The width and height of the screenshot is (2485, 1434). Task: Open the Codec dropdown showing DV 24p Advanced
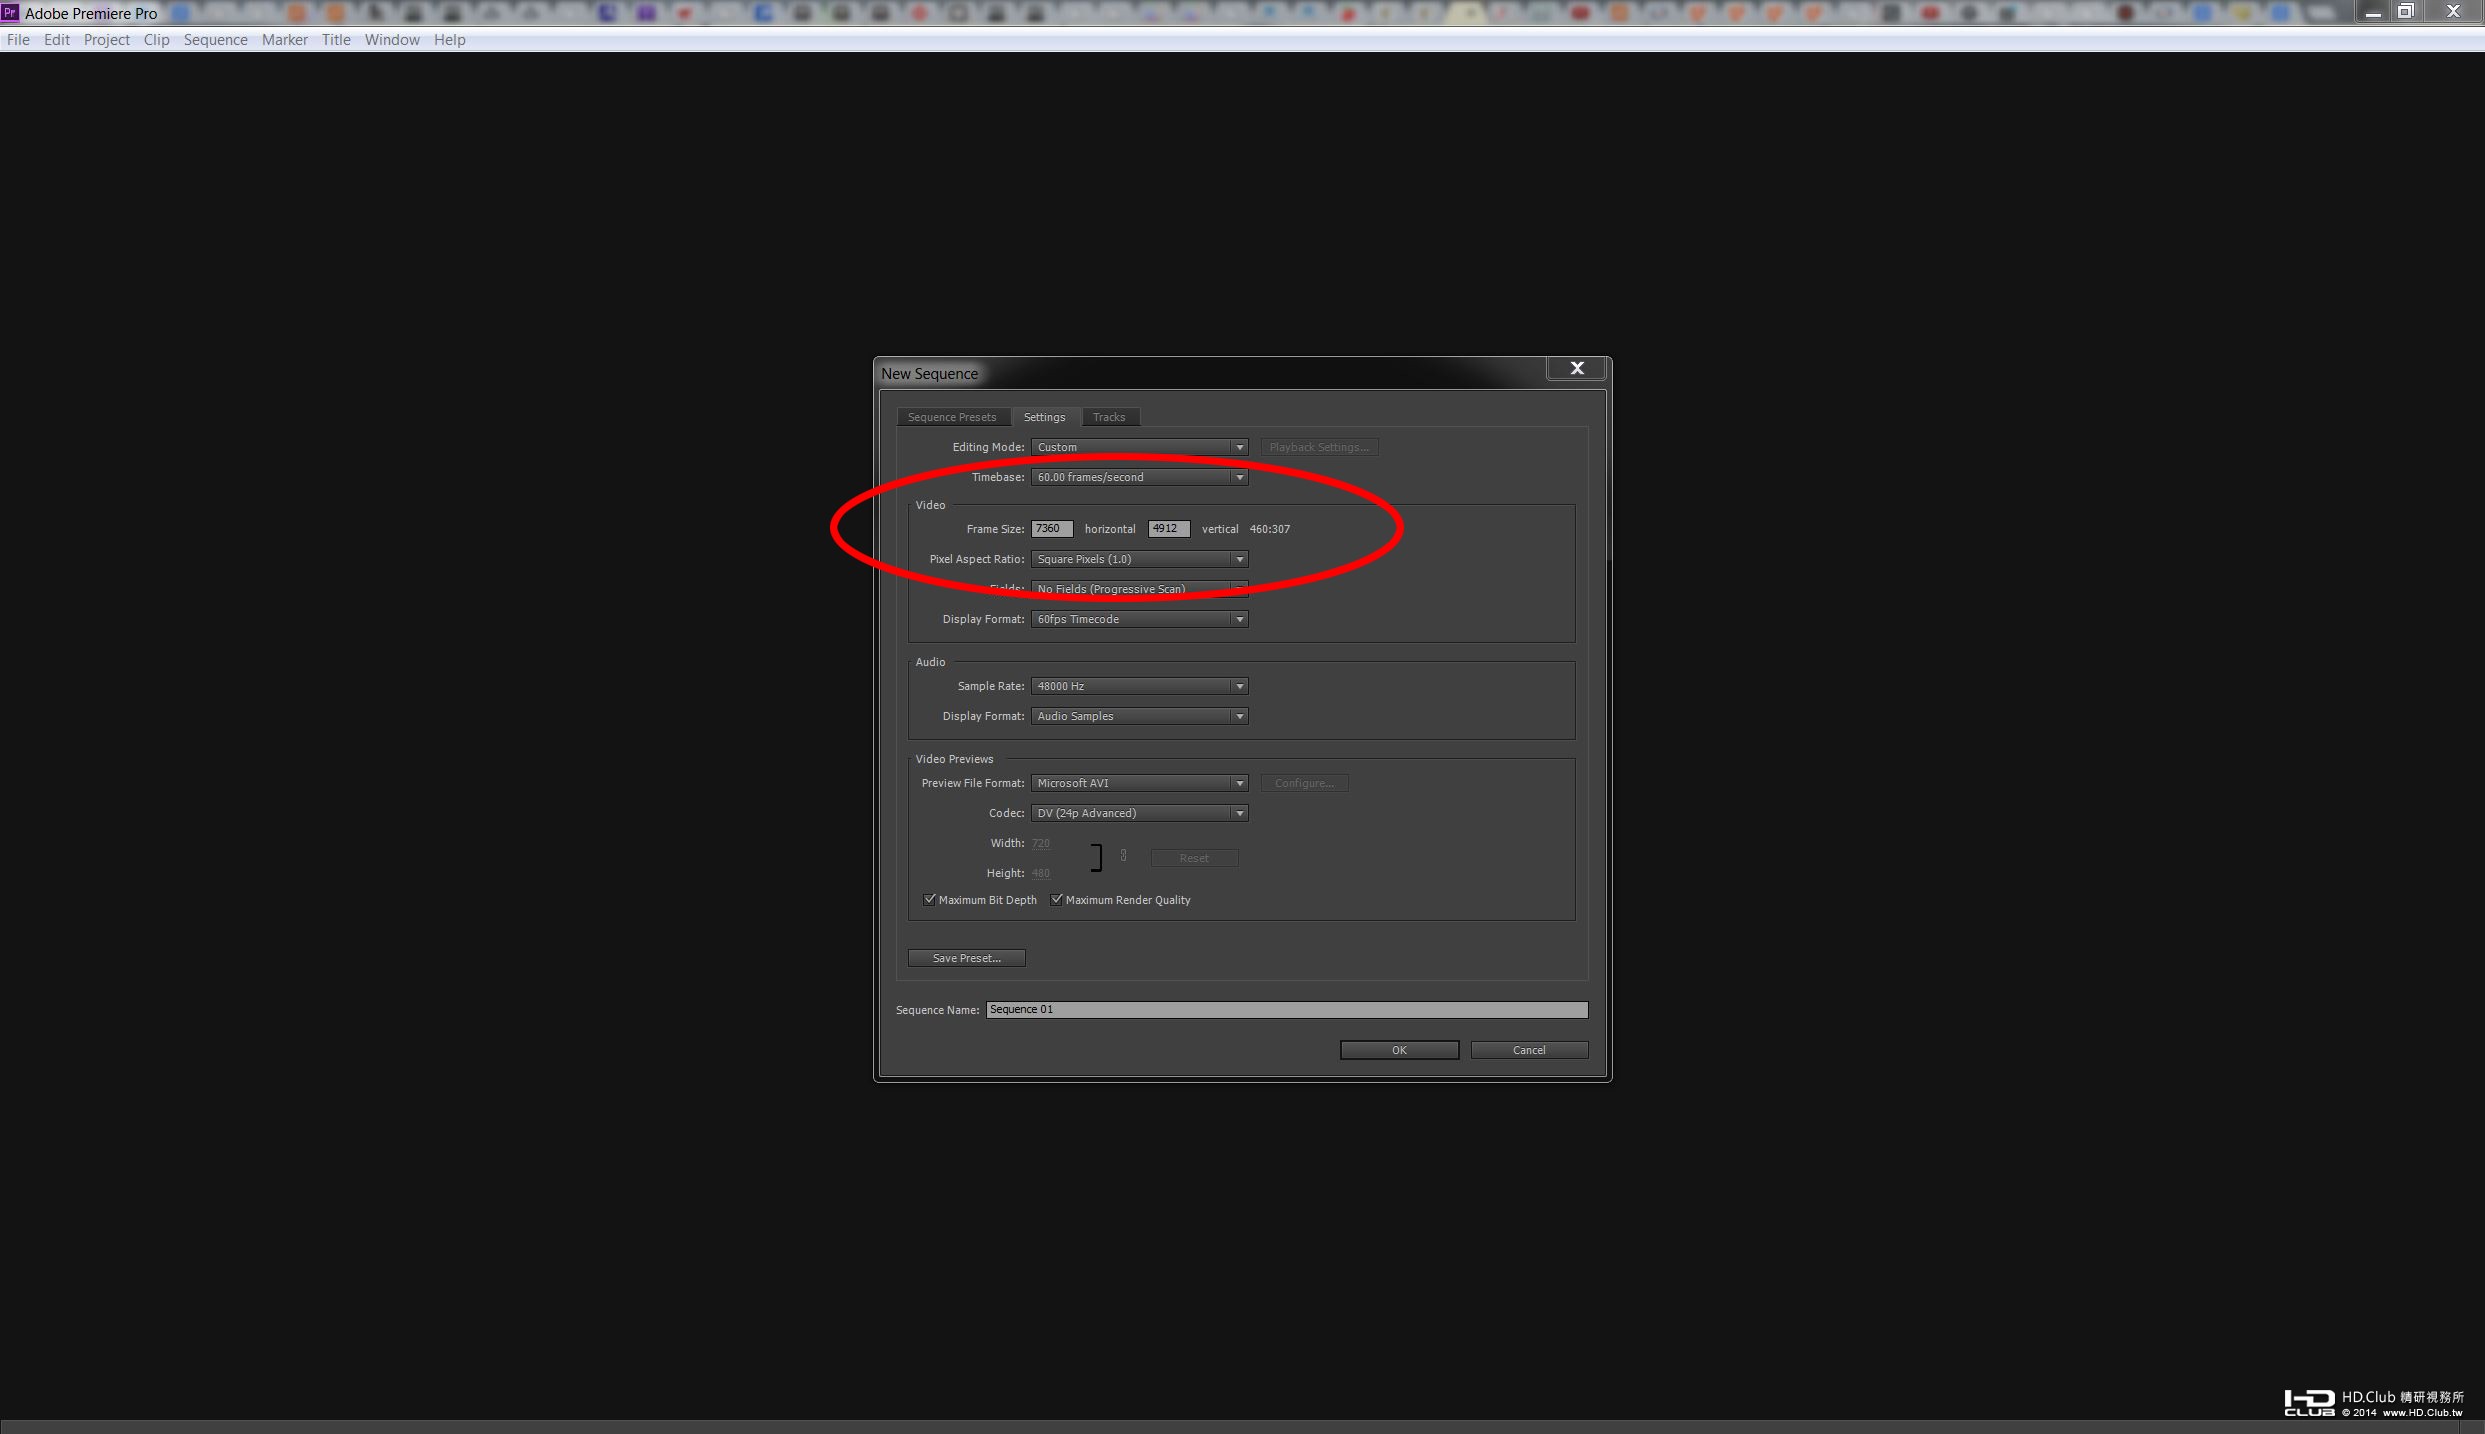[x=1139, y=813]
